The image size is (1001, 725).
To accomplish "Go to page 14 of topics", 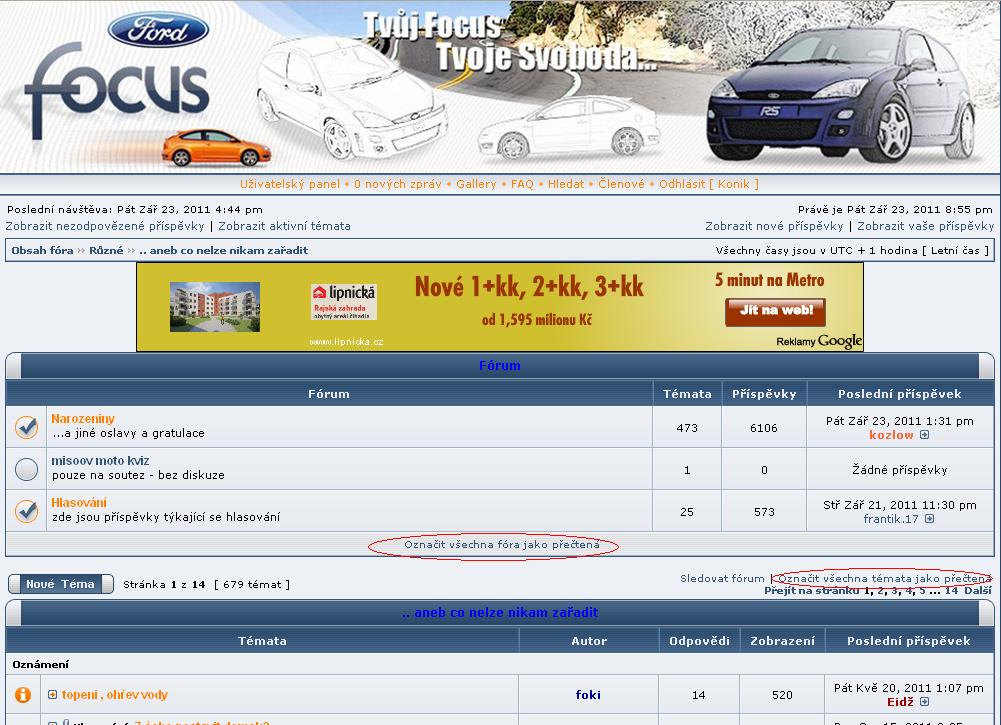I will [x=951, y=590].
